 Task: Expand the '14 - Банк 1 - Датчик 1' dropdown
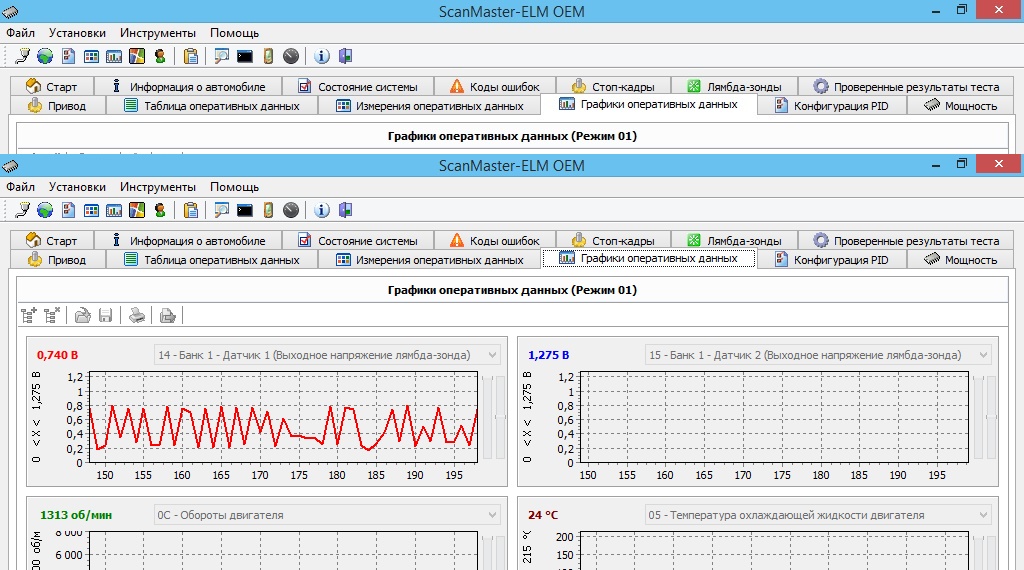(x=490, y=355)
